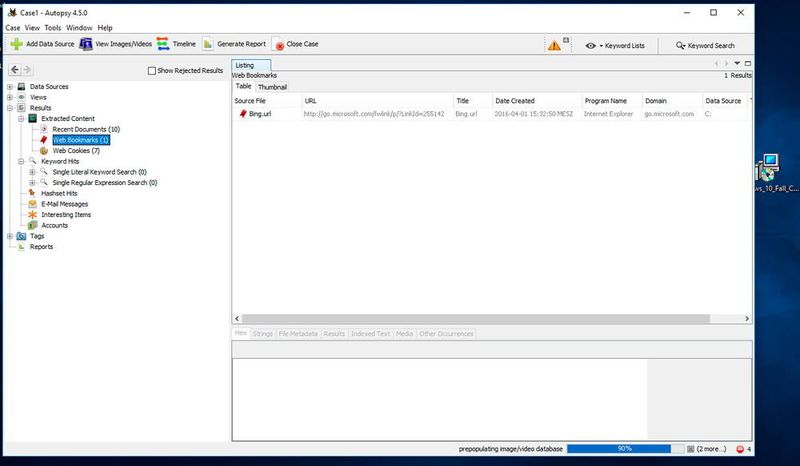Screen dimensions: 800x466
Task: Click the (2 more...) background tasks link
Action: 714,449
